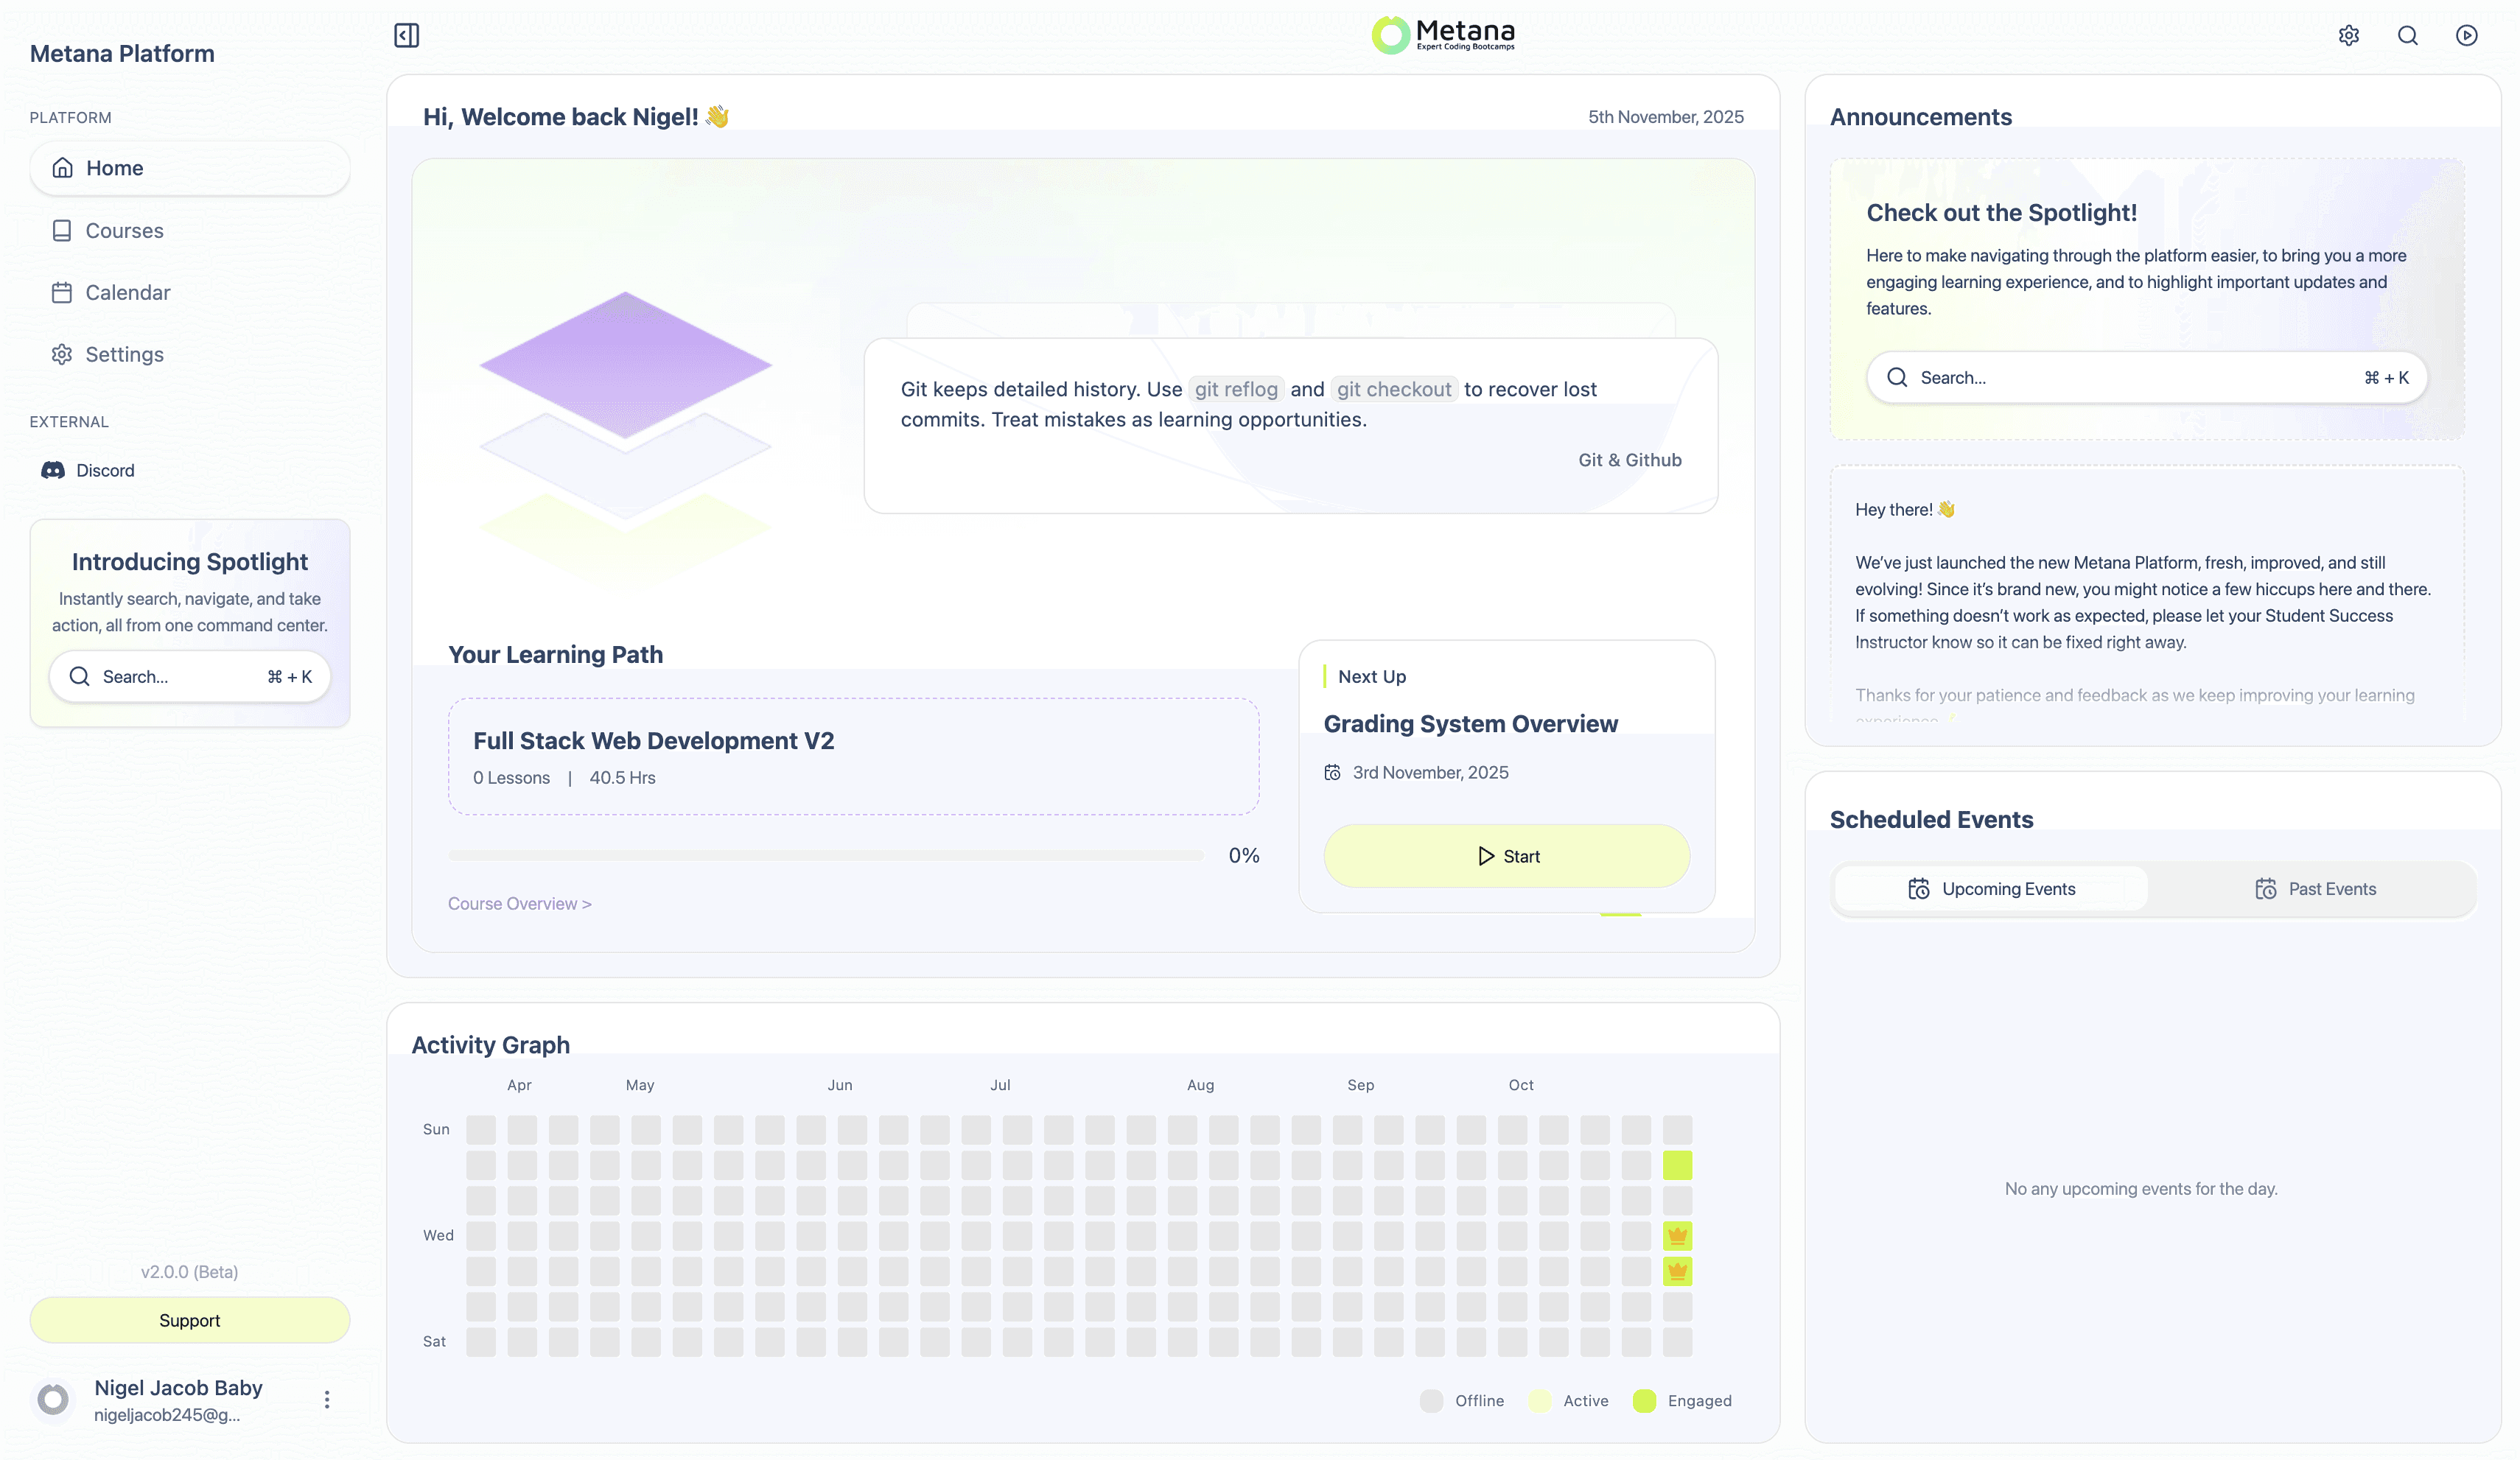Click the Support button
Viewport: 2520px width, 1460px height.
189,1320
